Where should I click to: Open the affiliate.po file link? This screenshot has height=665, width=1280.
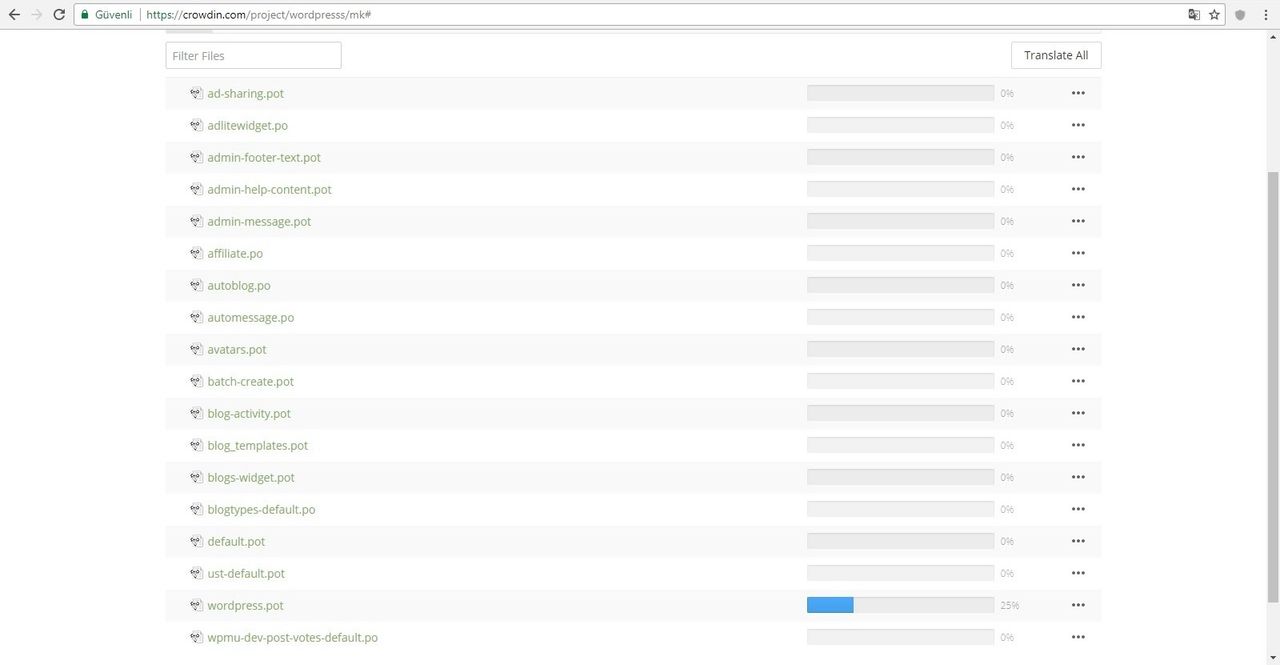point(235,253)
